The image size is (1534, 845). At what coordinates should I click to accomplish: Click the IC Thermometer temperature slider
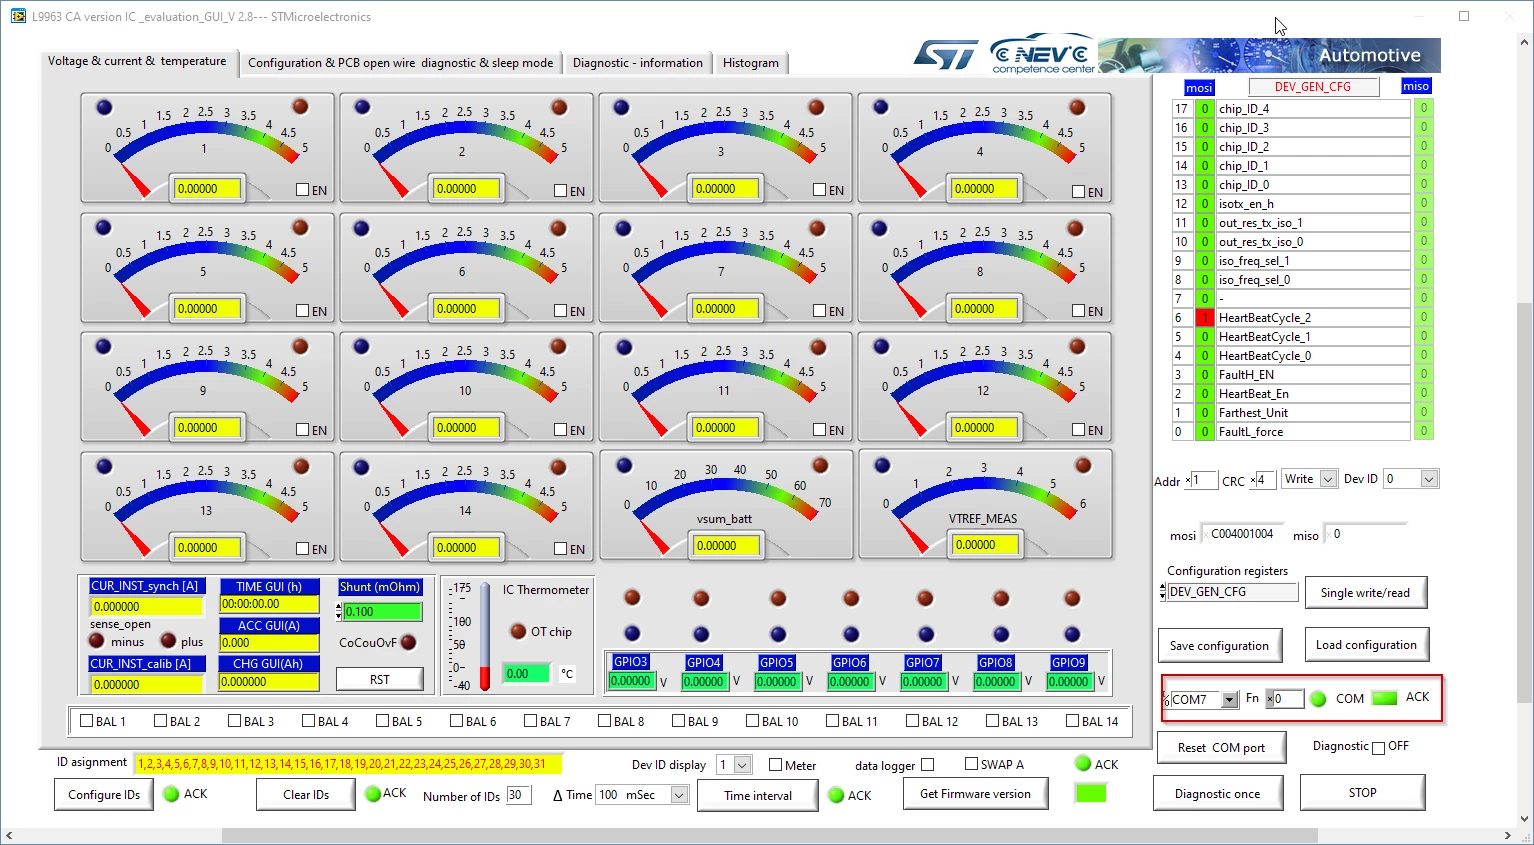pyautogui.click(x=485, y=635)
